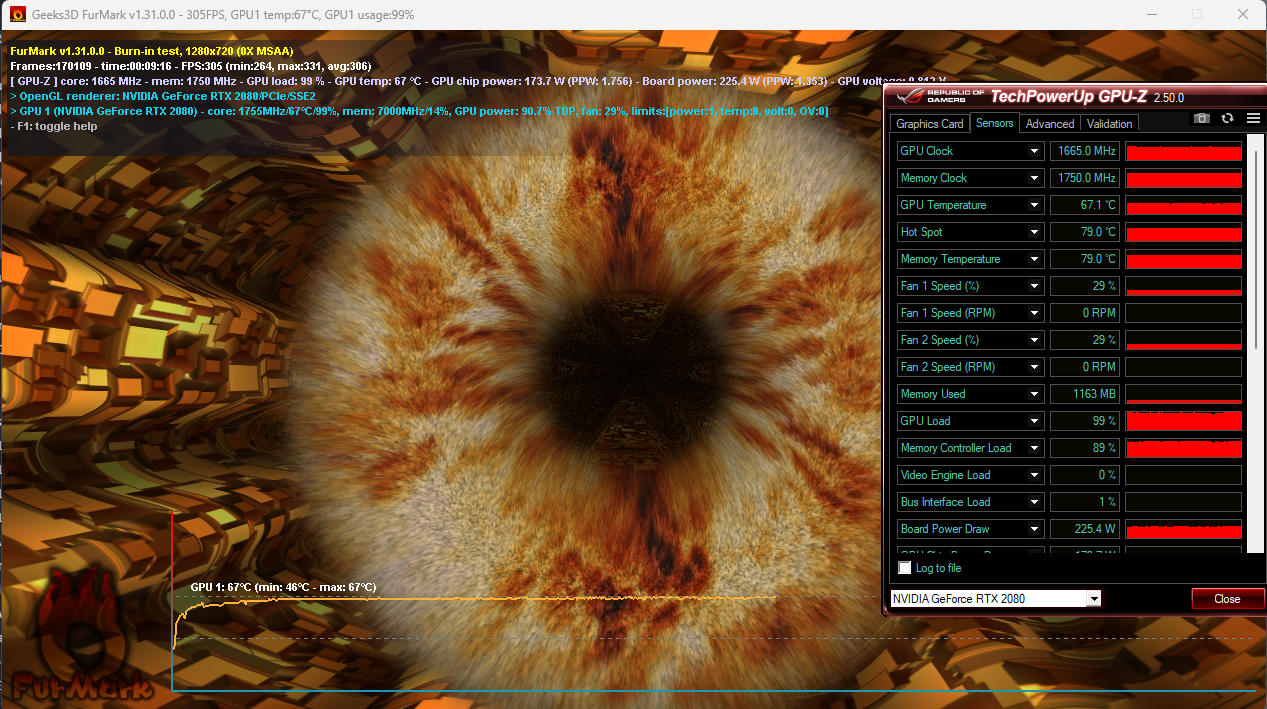
Task: Expand the Board Power Draw dropdown
Action: click(x=1035, y=529)
